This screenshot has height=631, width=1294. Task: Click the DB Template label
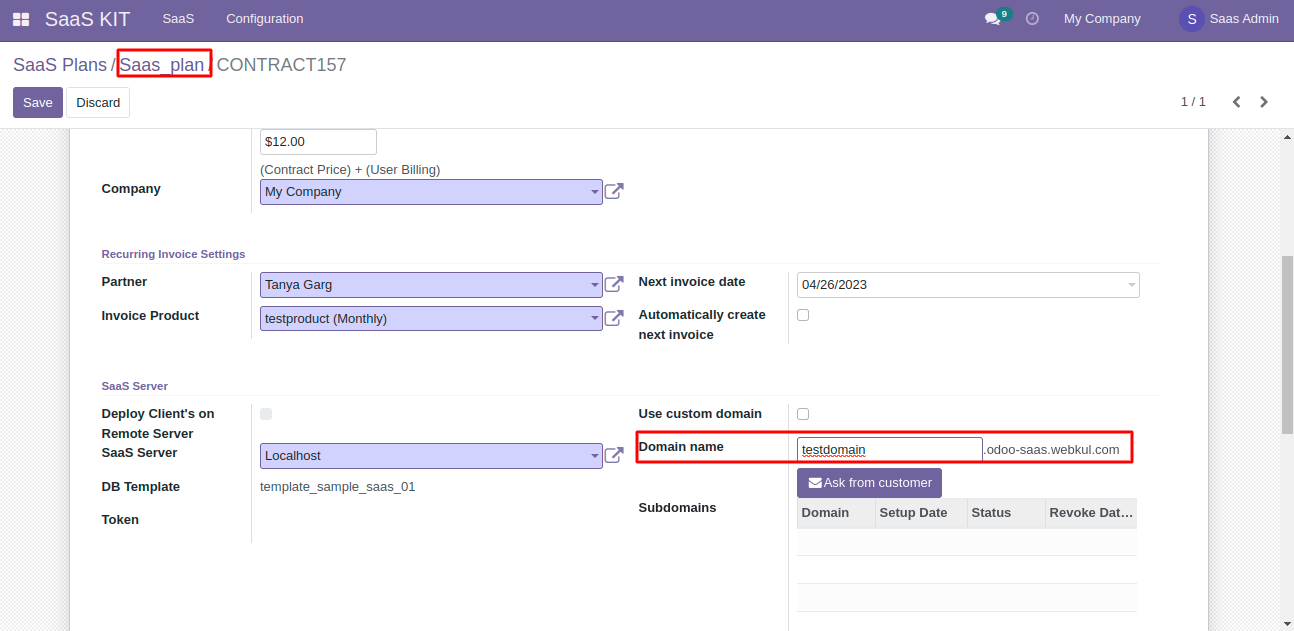pyautogui.click(x=141, y=487)
